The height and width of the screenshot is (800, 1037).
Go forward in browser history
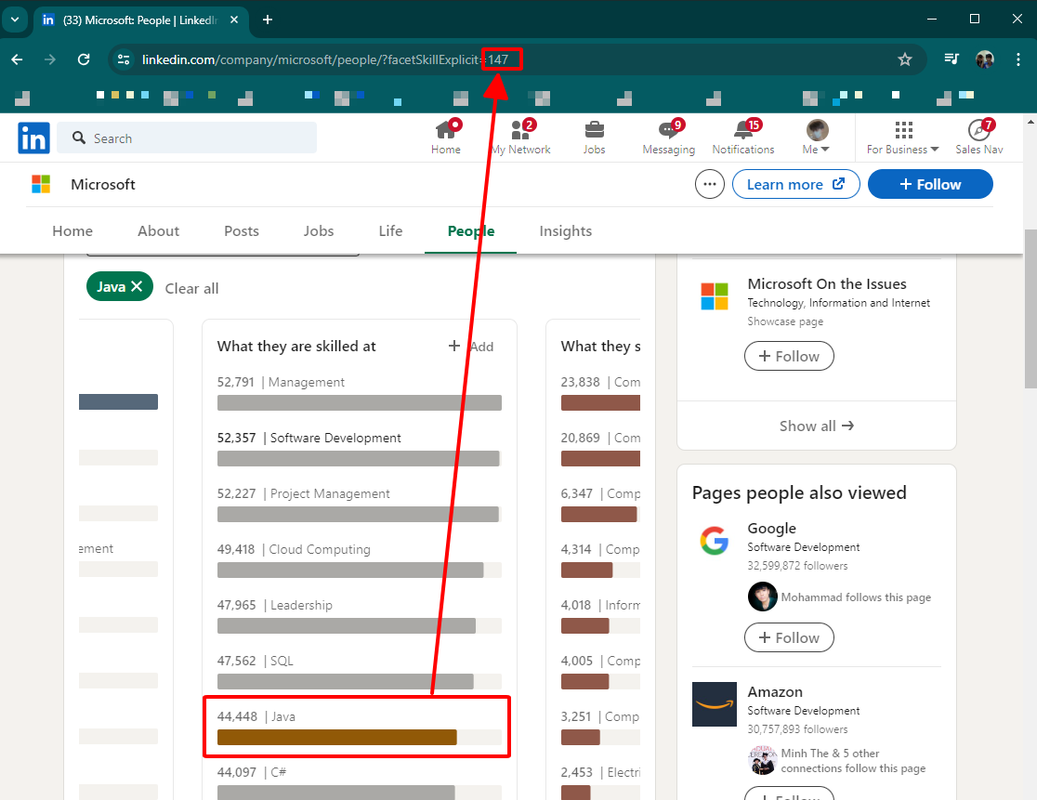pos(50,60)
